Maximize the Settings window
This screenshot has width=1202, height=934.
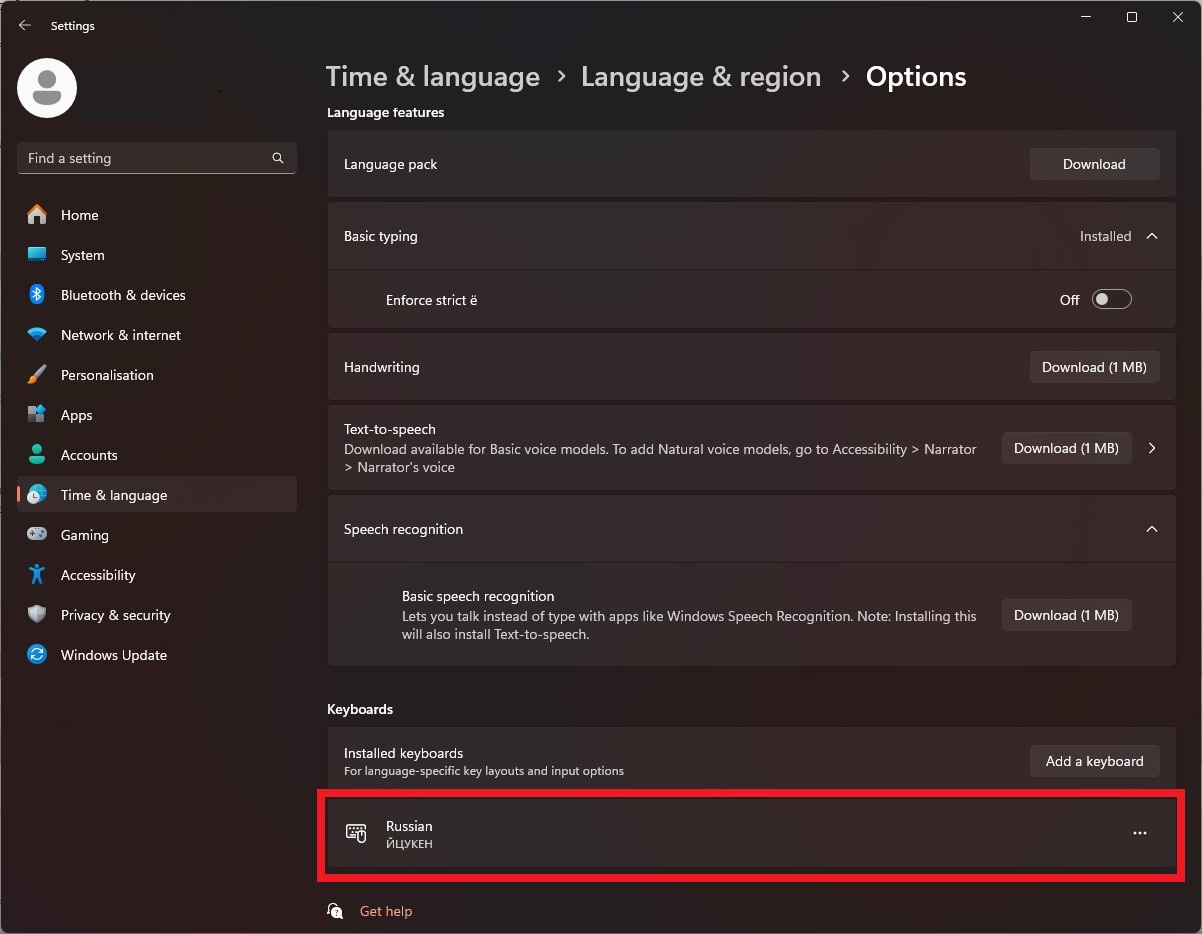(1131, 17)
